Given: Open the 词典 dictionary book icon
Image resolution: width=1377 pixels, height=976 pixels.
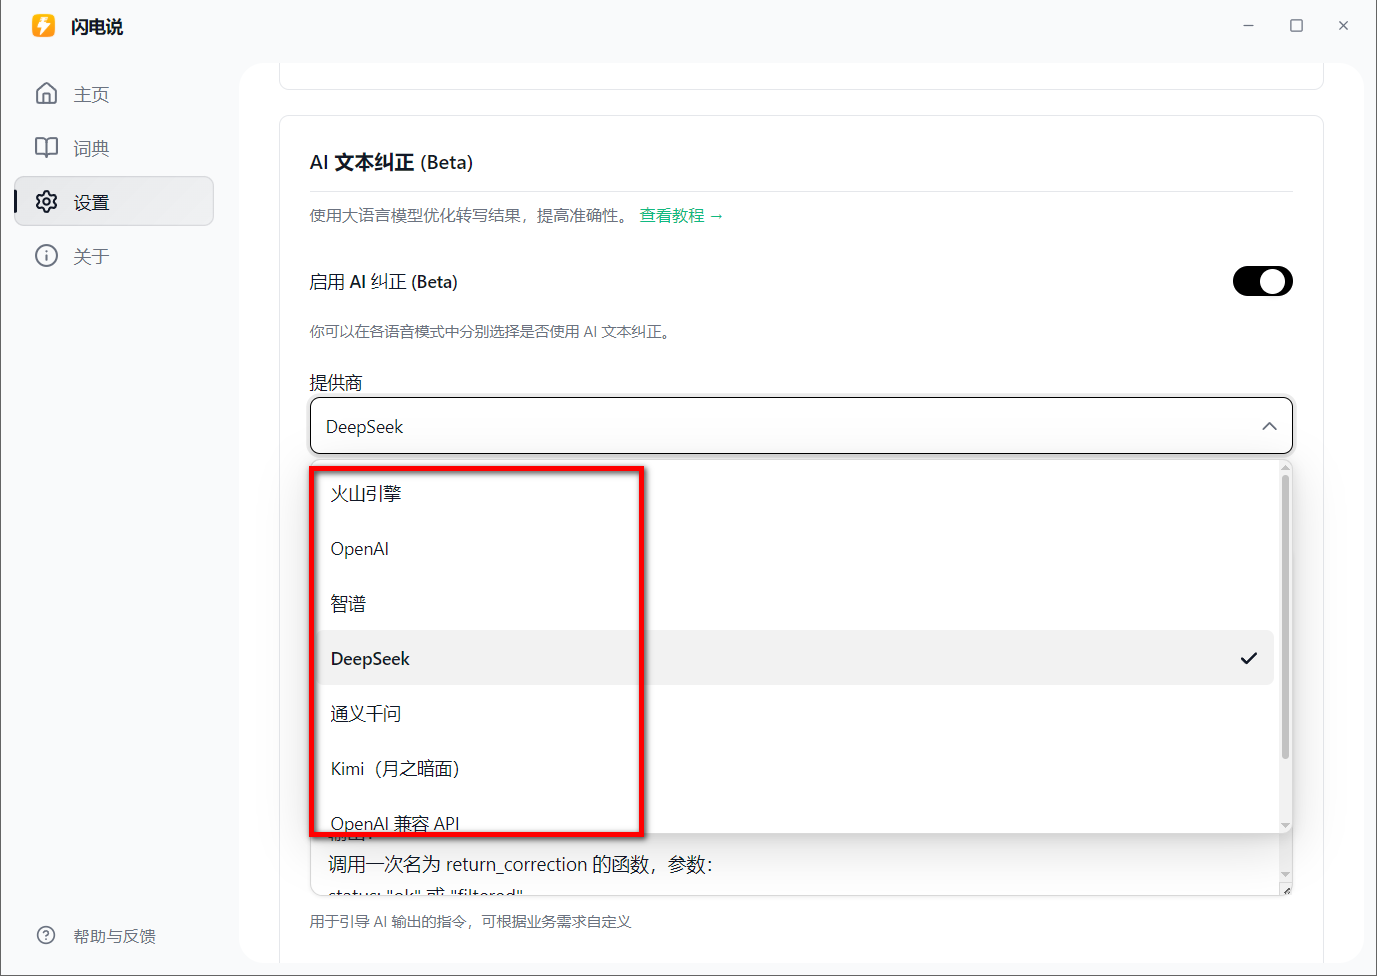Looking at the screenshot, I should (x=46, y=147).
